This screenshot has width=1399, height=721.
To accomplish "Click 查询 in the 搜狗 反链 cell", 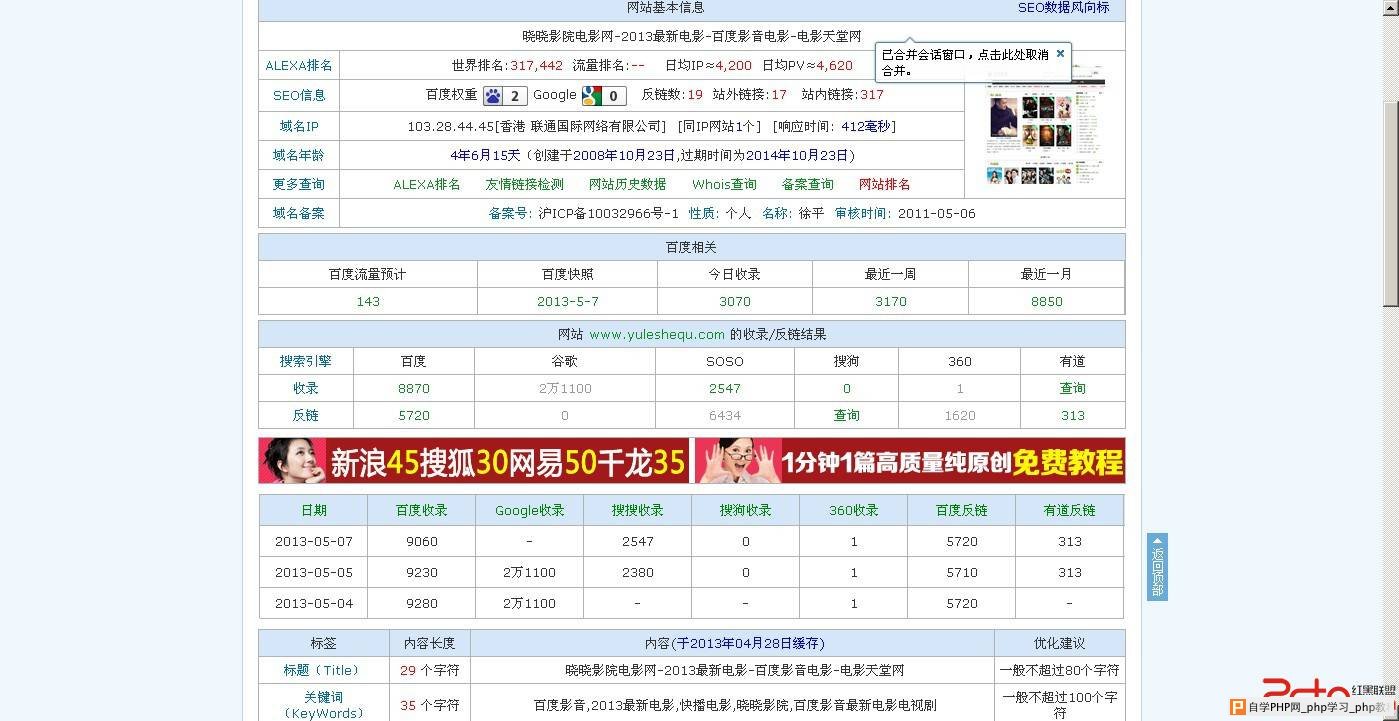I will click(846, 415).
